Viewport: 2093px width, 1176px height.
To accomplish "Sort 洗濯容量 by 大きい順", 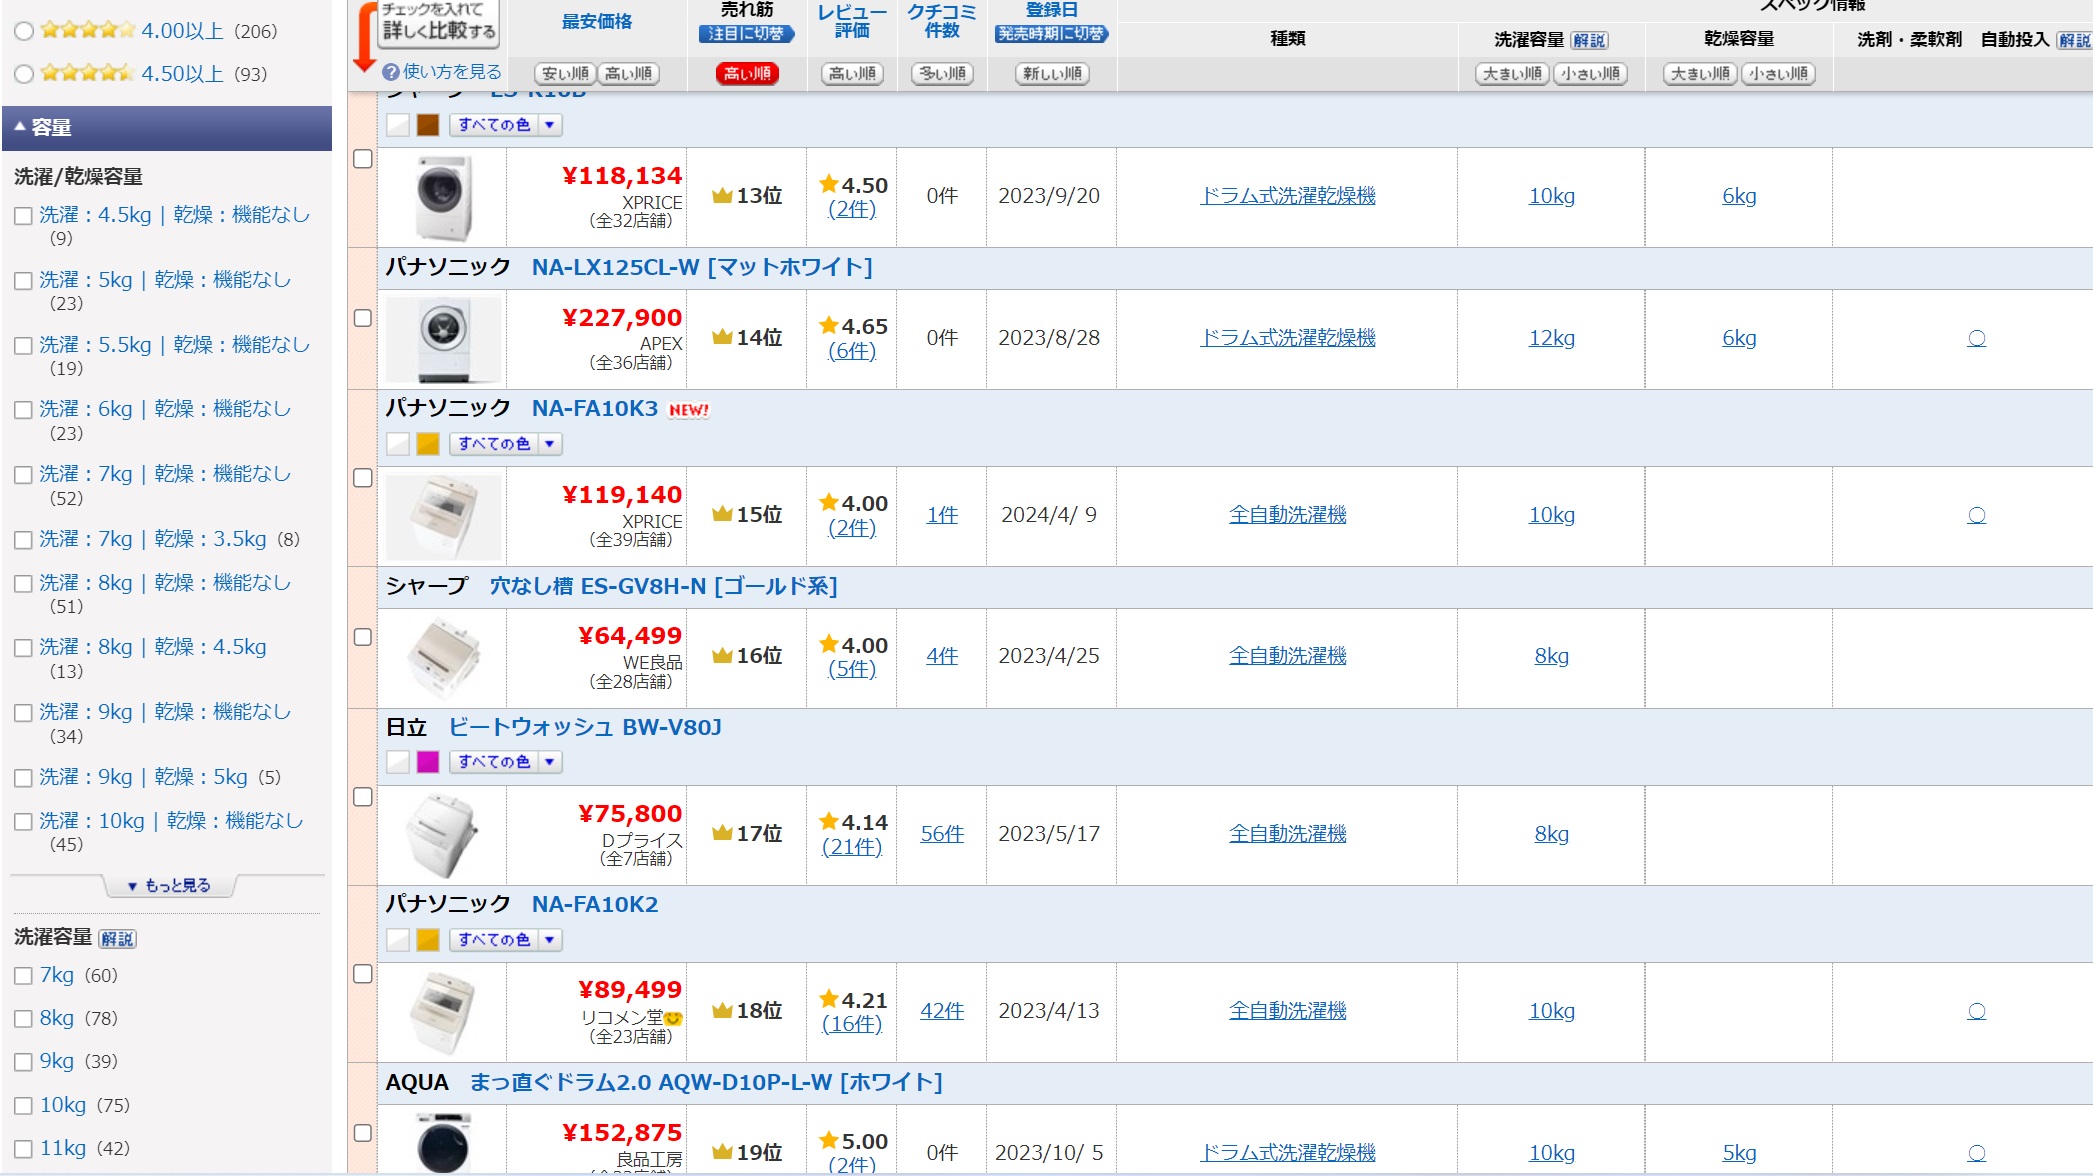I will tap(1513, 74).
